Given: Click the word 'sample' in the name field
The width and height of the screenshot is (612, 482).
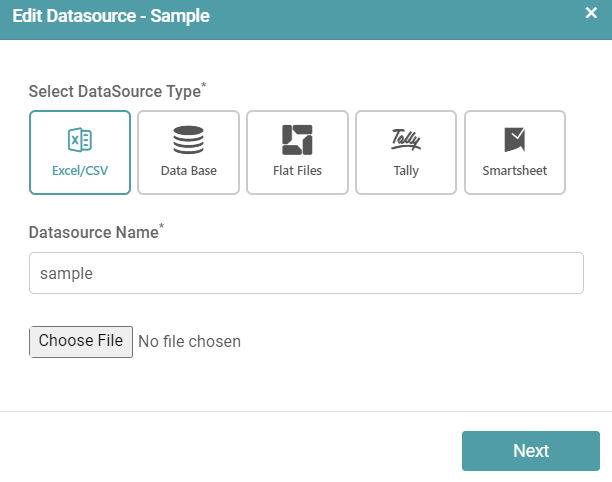Looking at the screenshot, I should pyautogui.click(x=66, y=273).
